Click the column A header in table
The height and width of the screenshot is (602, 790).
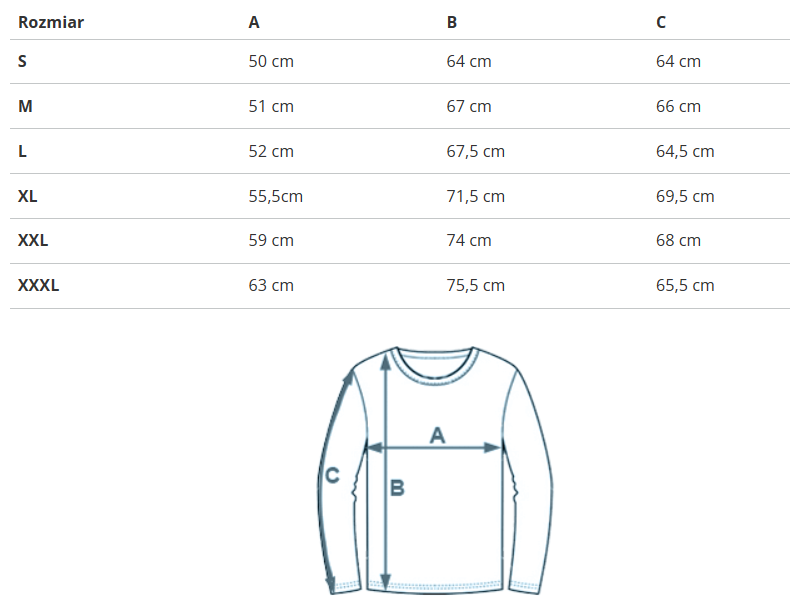pos(254,22)
